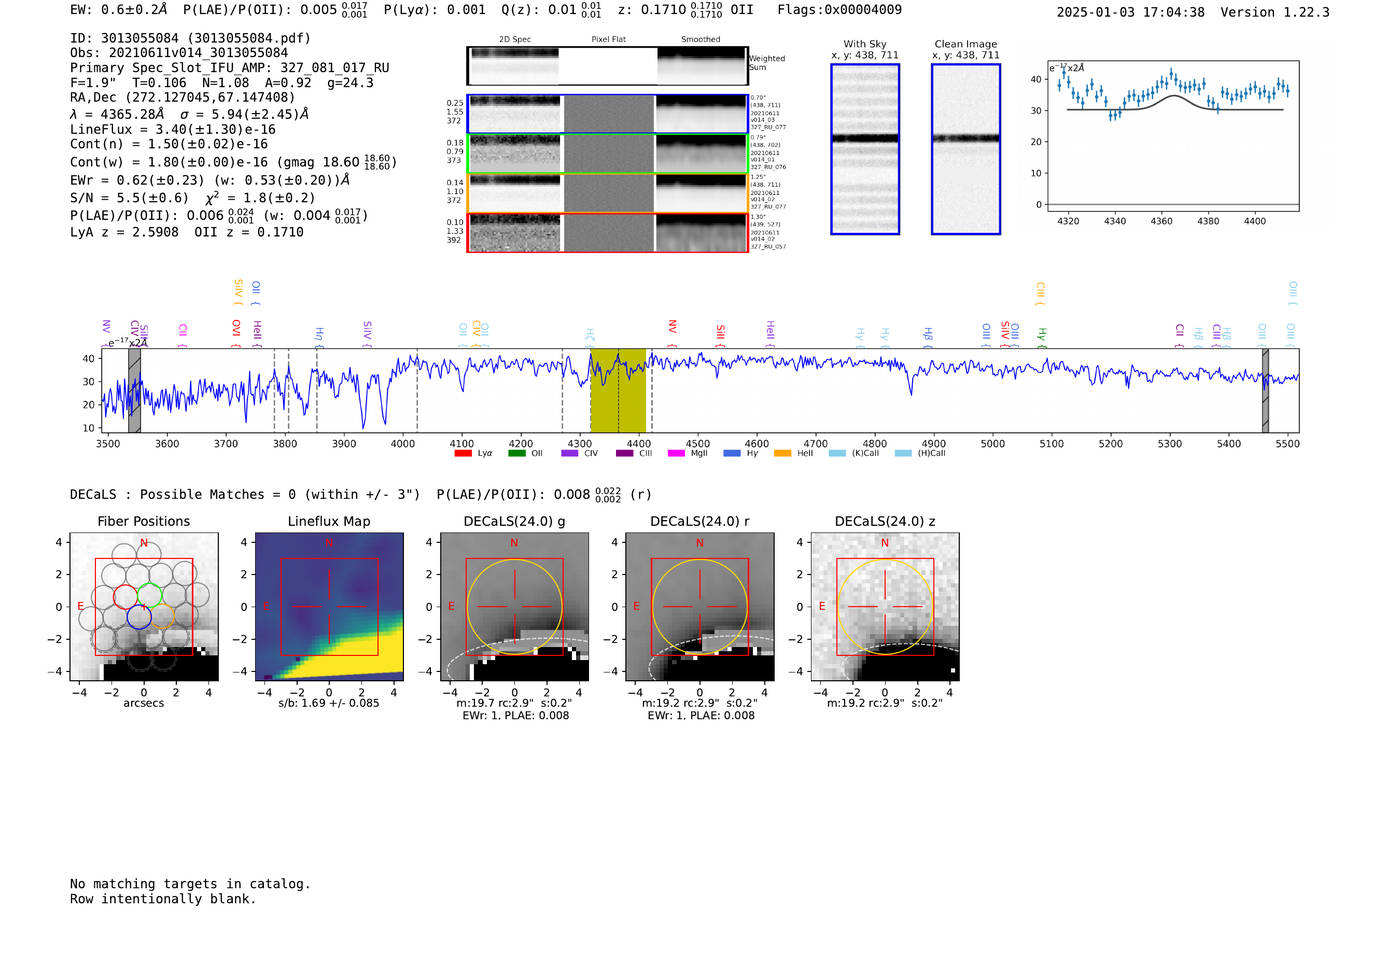Click the Gaussian line fit plot
The height and width of the screenshot is (953, 1400).
1172,136
